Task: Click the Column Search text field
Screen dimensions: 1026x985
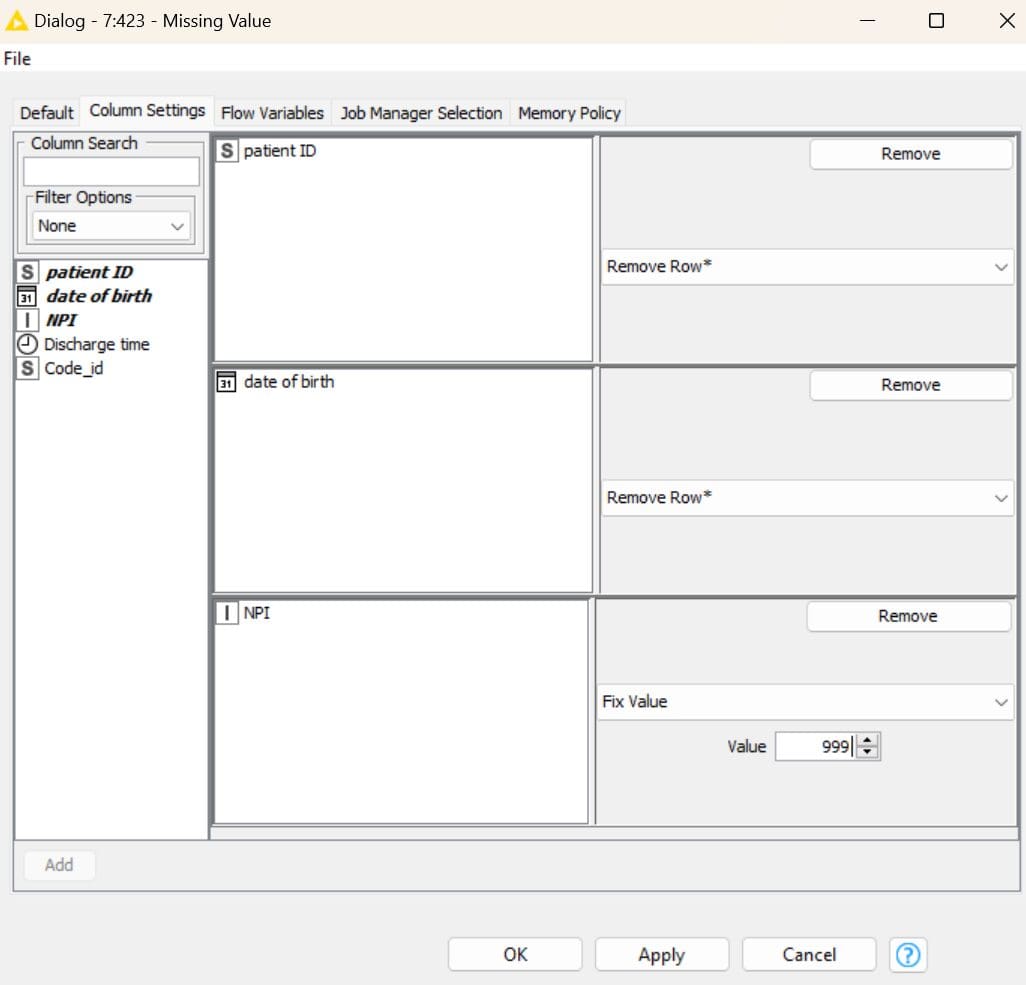Action: tap(111, 171)
